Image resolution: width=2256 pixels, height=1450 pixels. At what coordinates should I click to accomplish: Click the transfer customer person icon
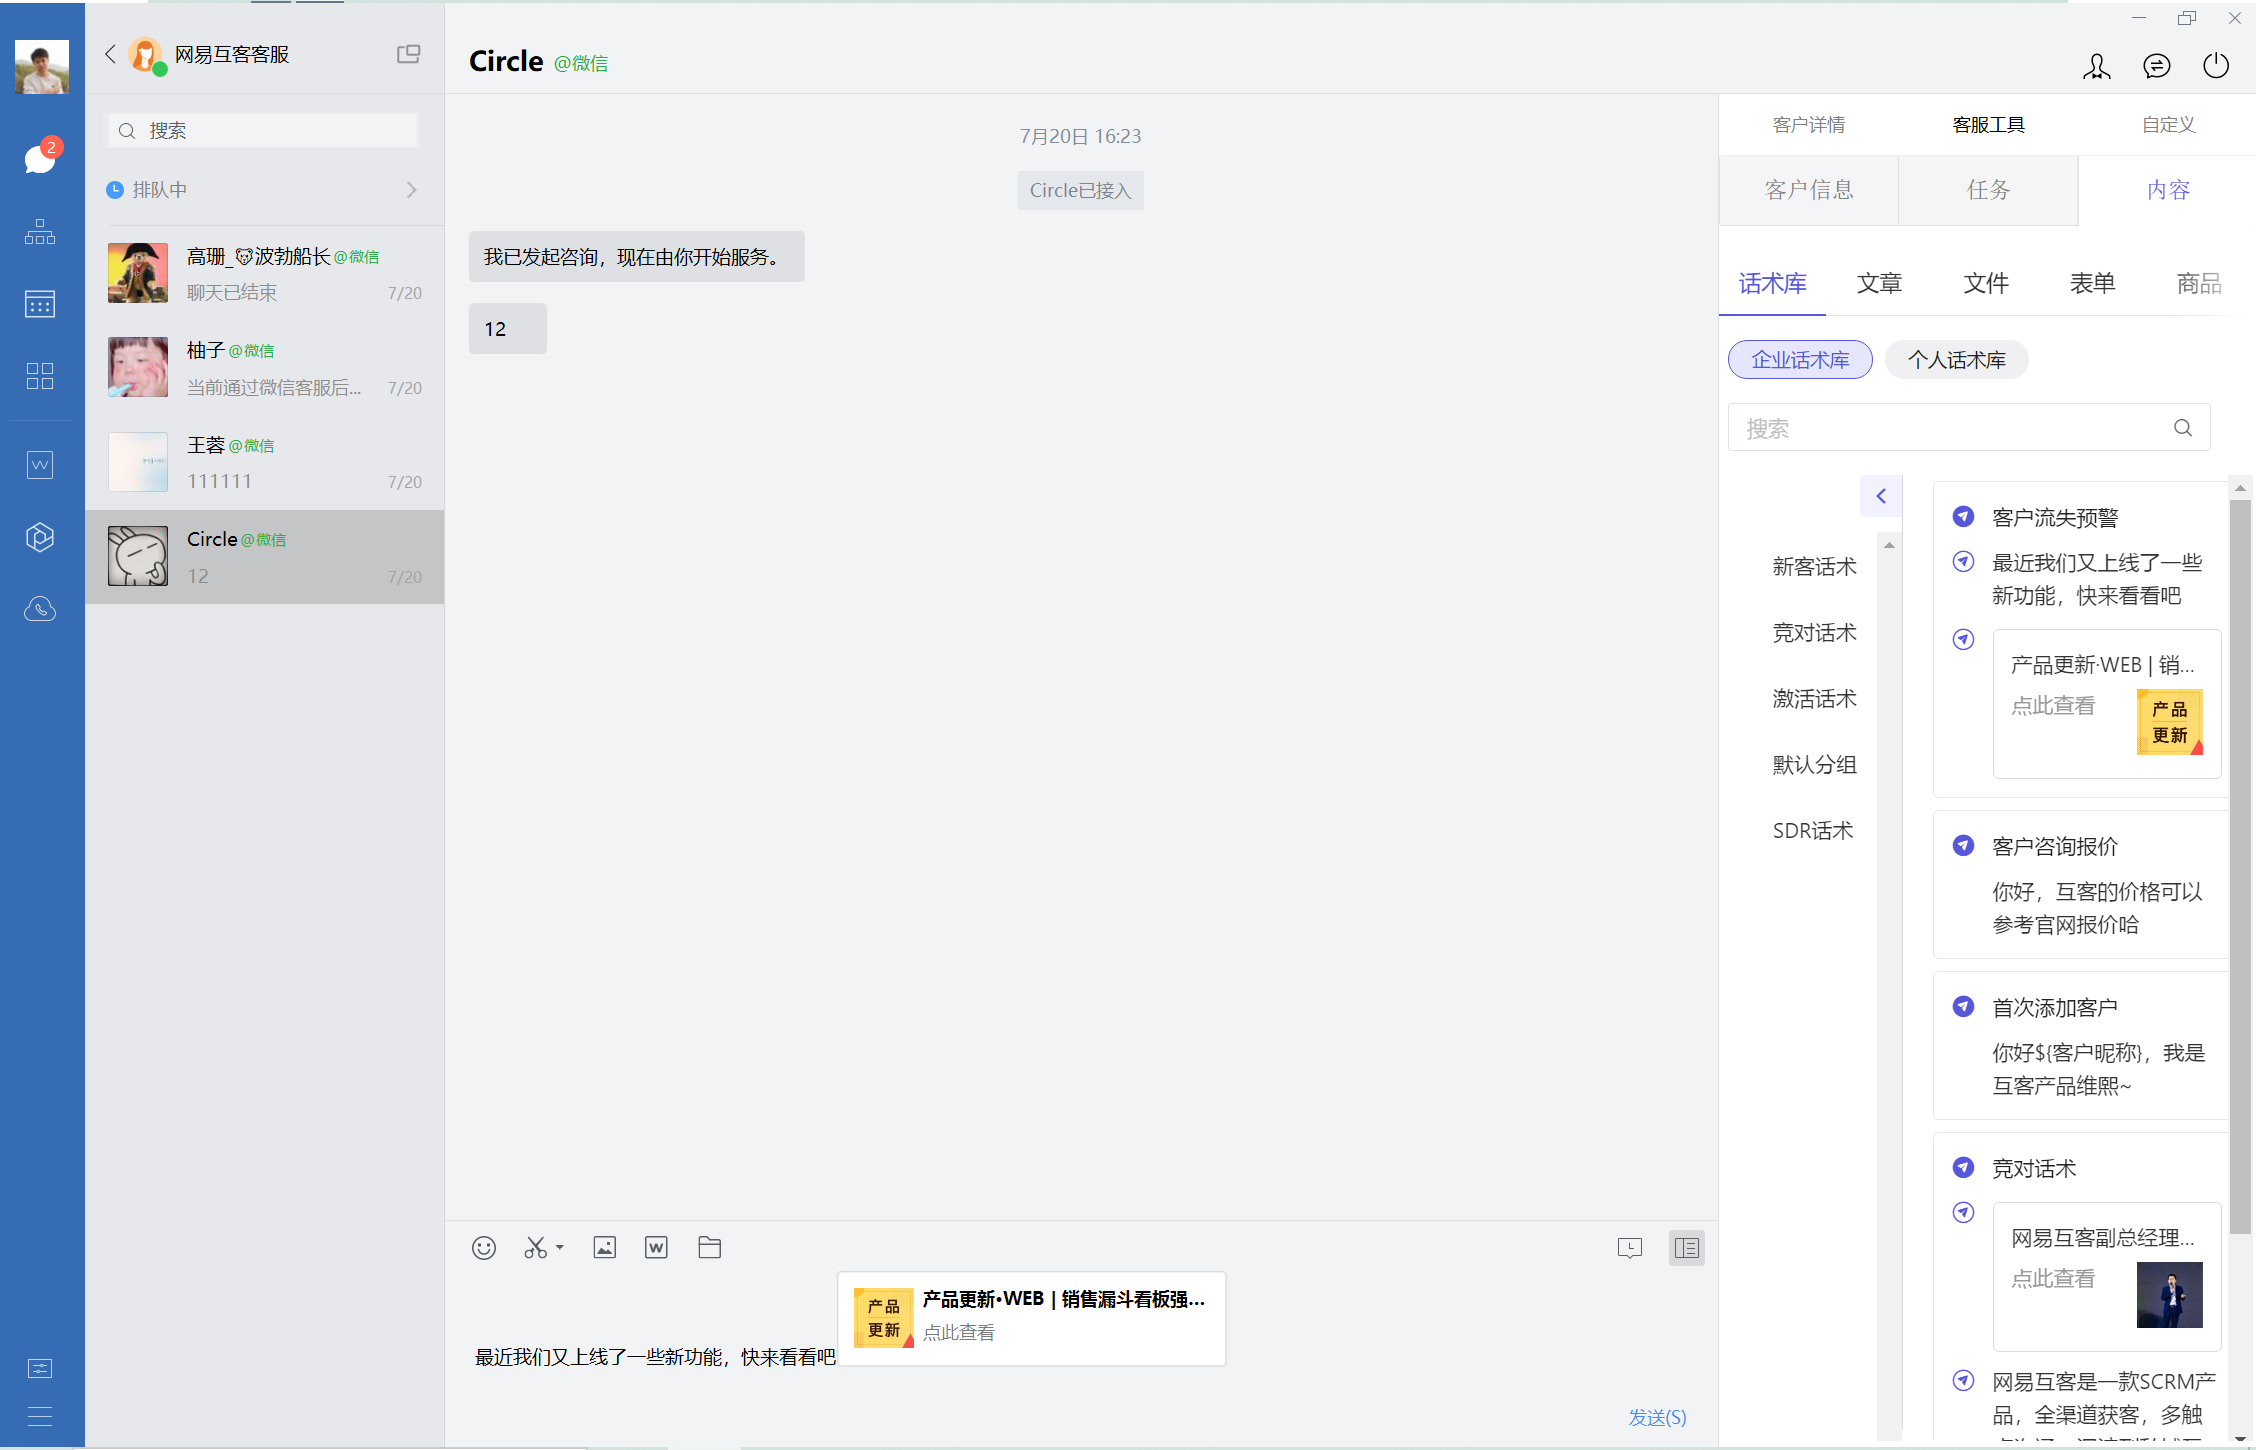point(2097,66)
